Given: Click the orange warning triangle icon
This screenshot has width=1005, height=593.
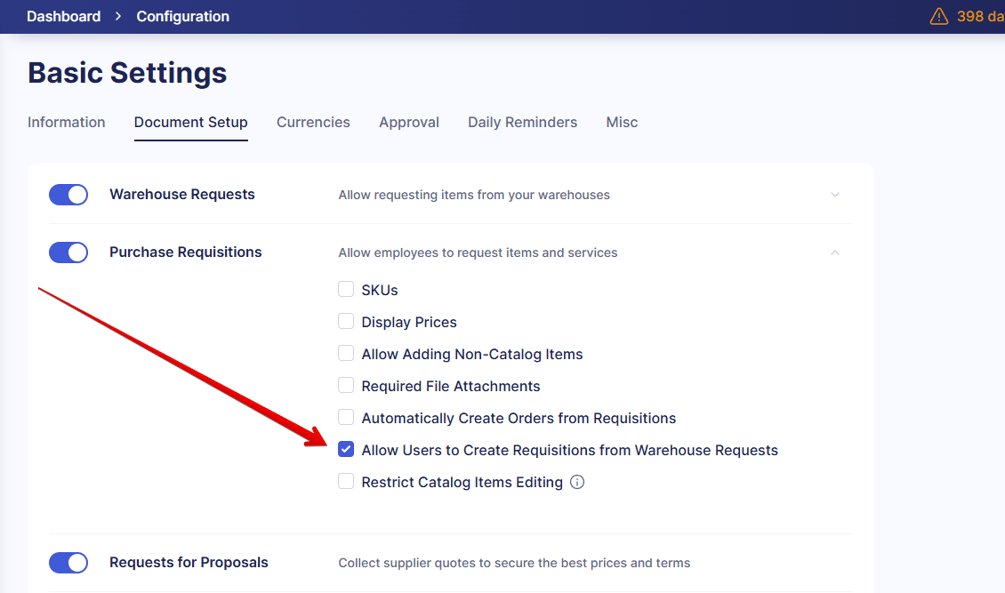Looking at the screenshot, I should pyautogui.click(x=938, y=16).
